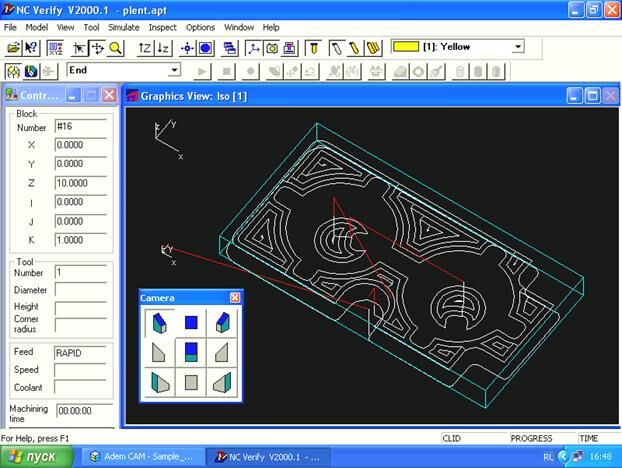Open the Help menu
This screenshot has width=622, height=468.
click(x=271, y=27)
